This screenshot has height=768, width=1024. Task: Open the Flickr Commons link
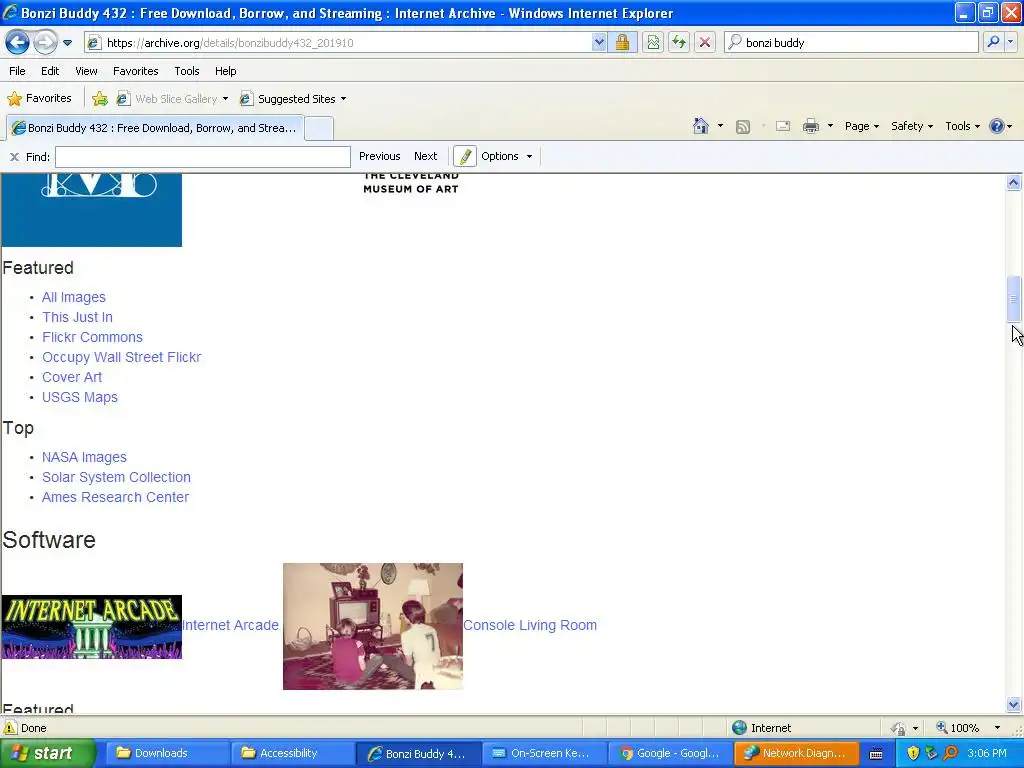point(92,337)
